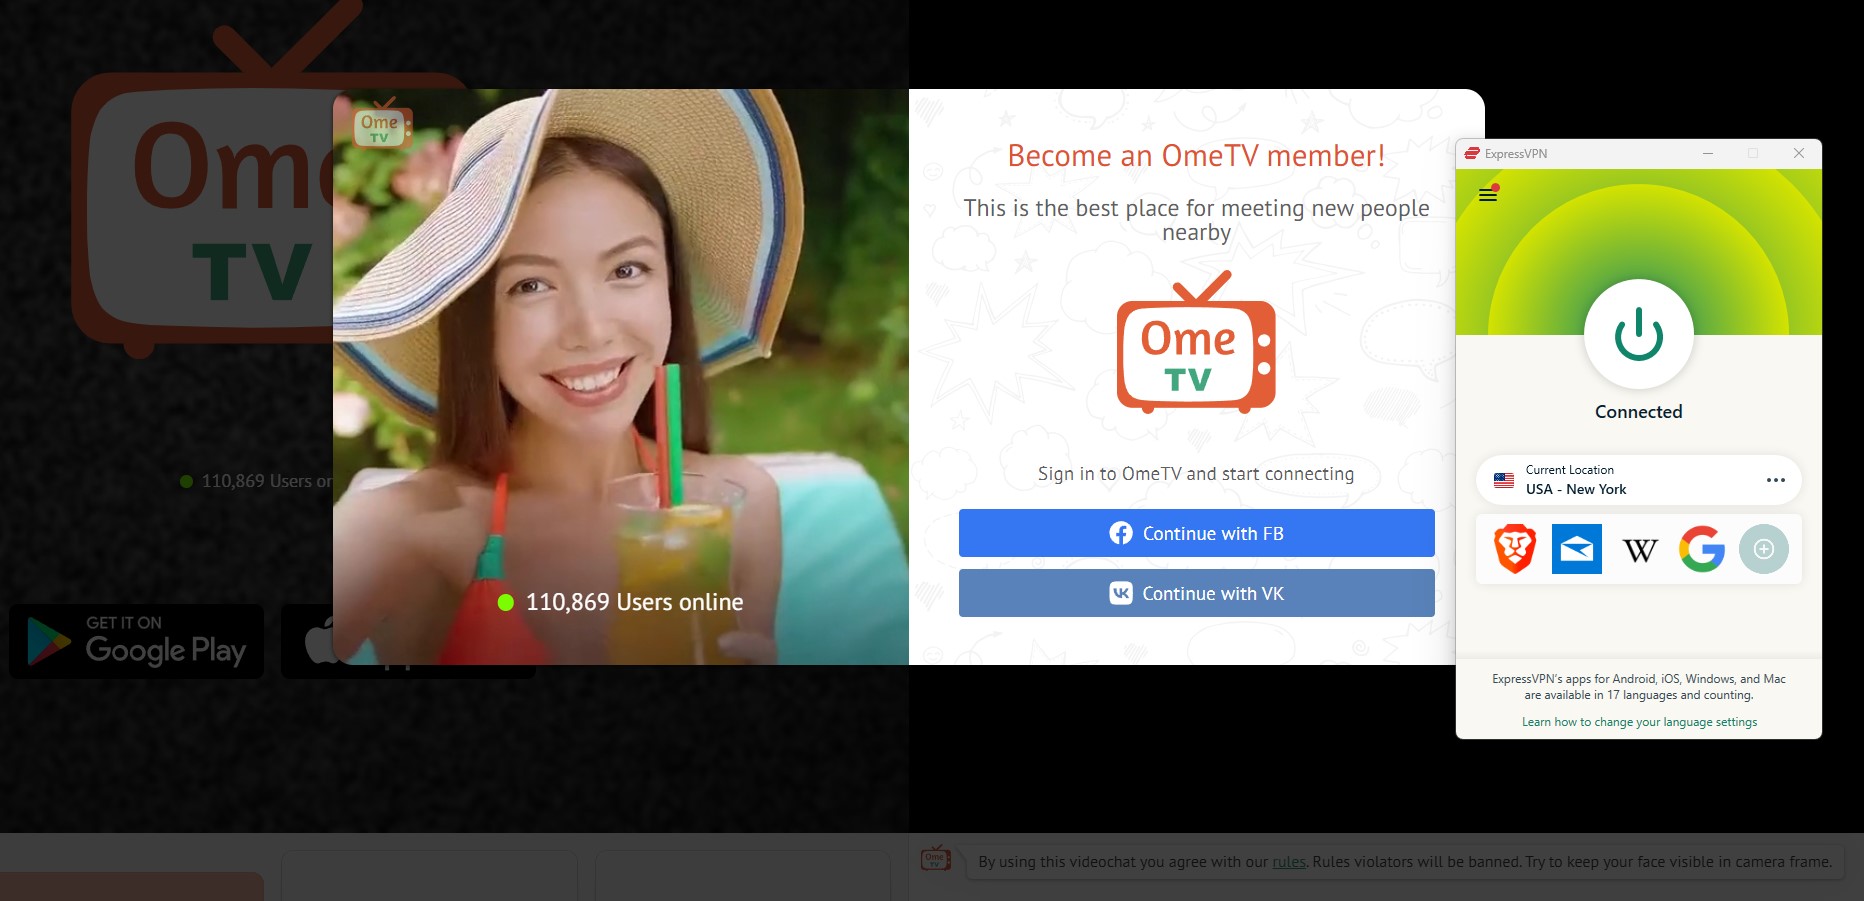This screenshot has width=1864, height=901.
Task: Click Learn how to change your language settings
Action: coord(1638,721)
